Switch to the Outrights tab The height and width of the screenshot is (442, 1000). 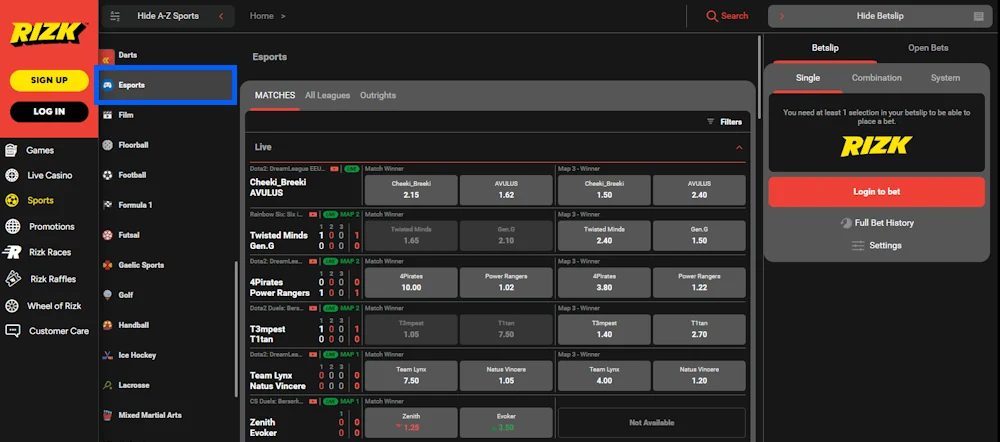tap(378, 96)
